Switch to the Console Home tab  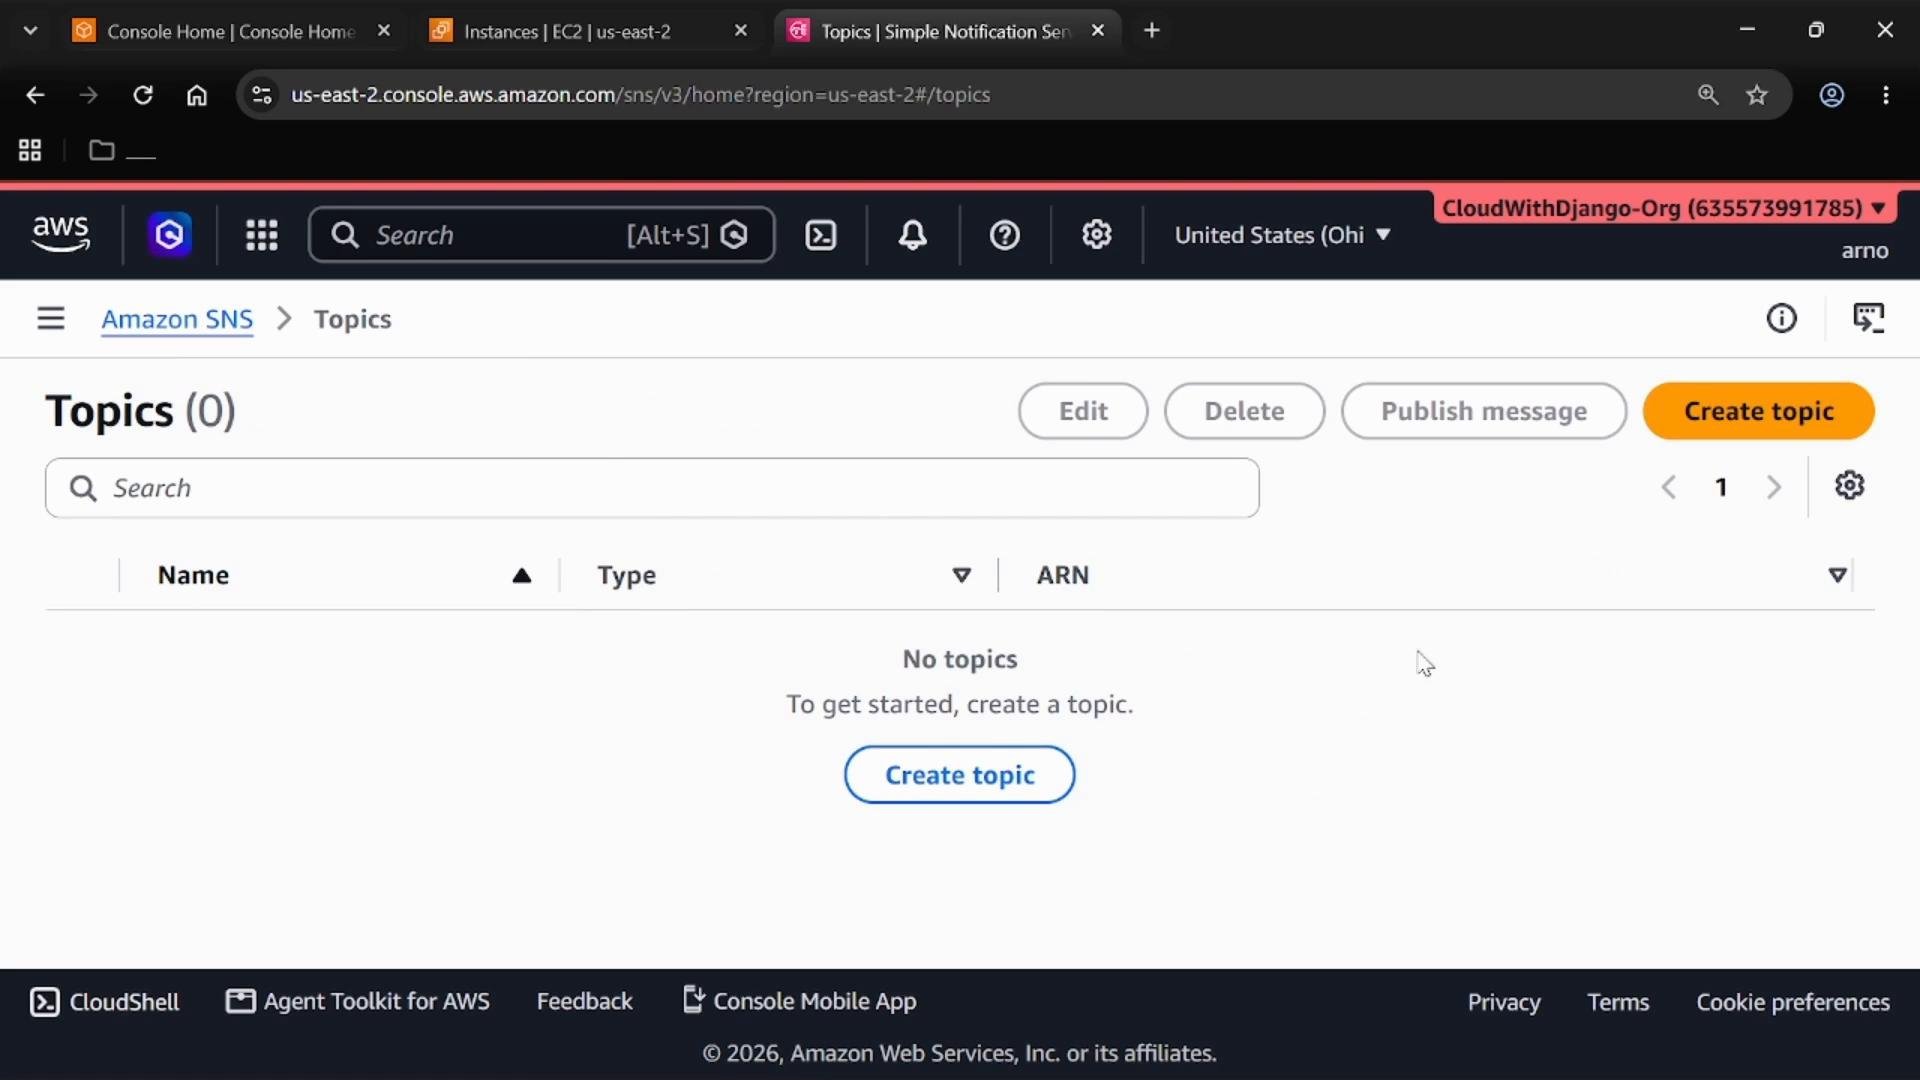tap(230, 31)
